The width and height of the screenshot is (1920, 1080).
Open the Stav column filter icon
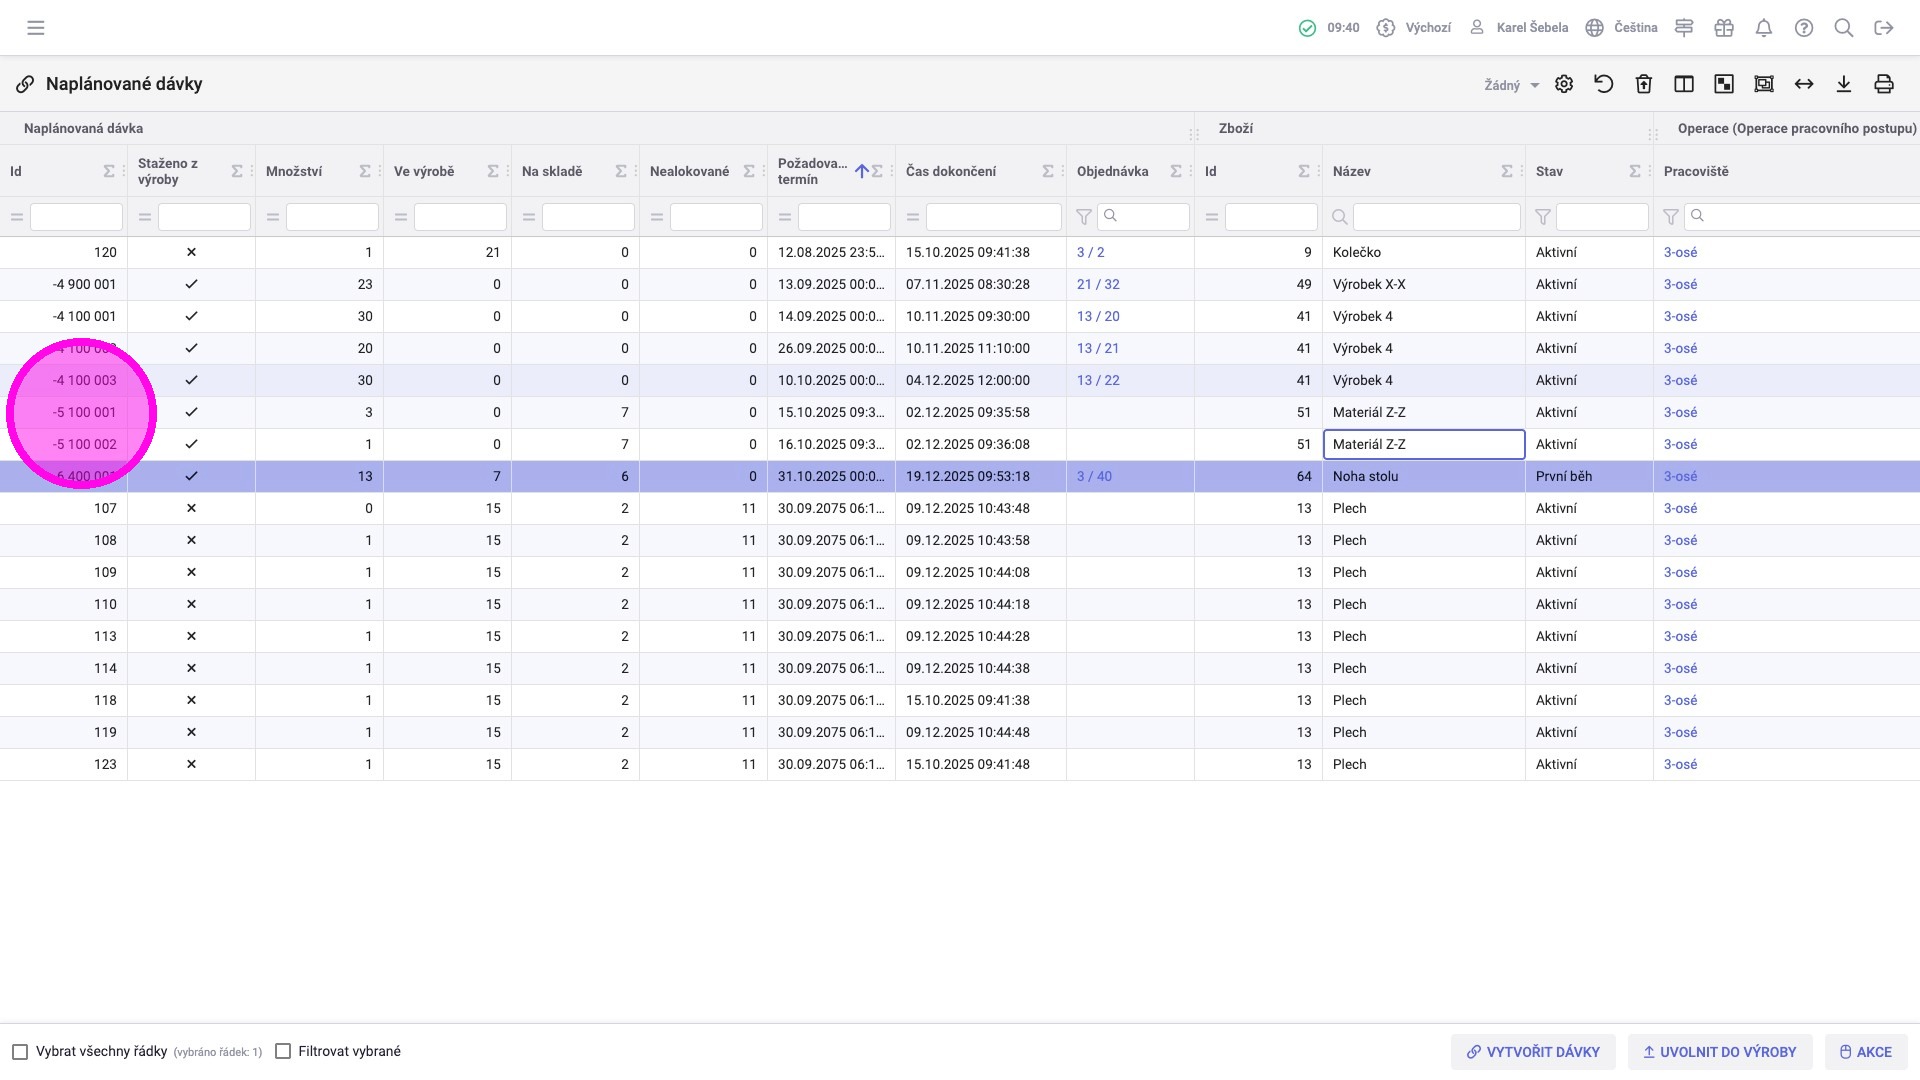(1543, 217)
